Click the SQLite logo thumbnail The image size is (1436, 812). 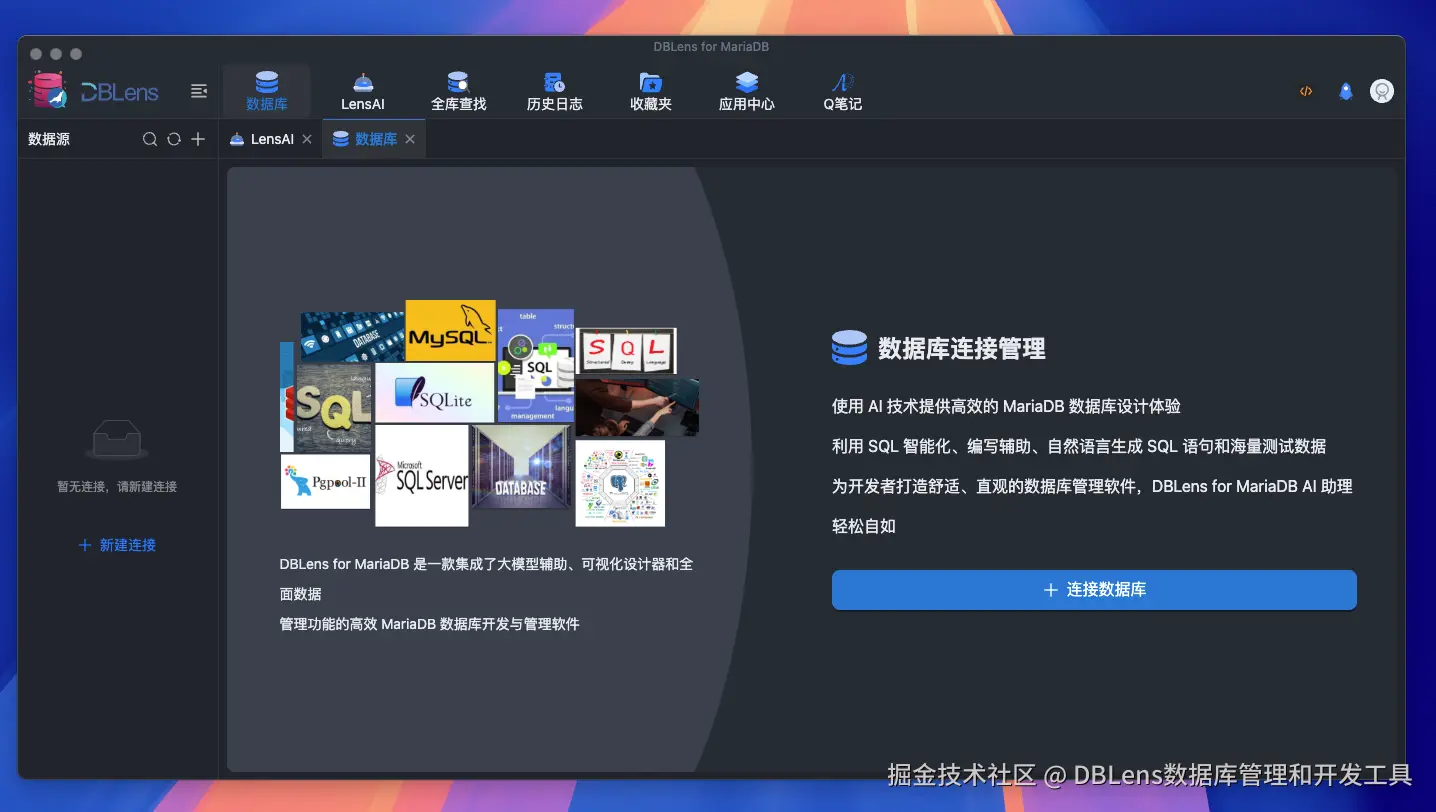click(x=435, y=393)
